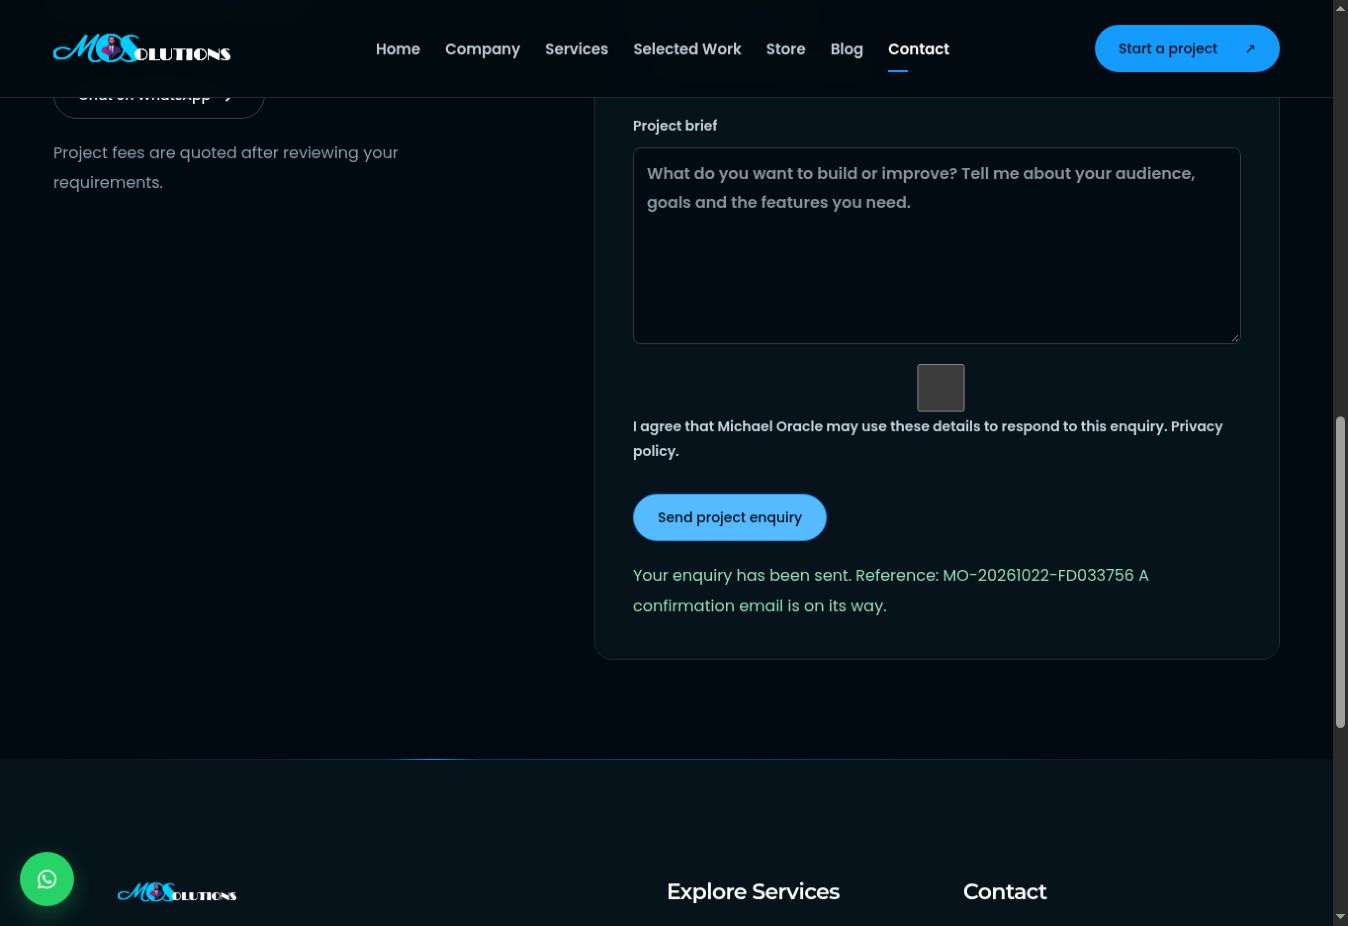The width and height of the screenshot is (1348, 926).
Task: Tick the consent agreement checkbox
Action: [941, 388]
